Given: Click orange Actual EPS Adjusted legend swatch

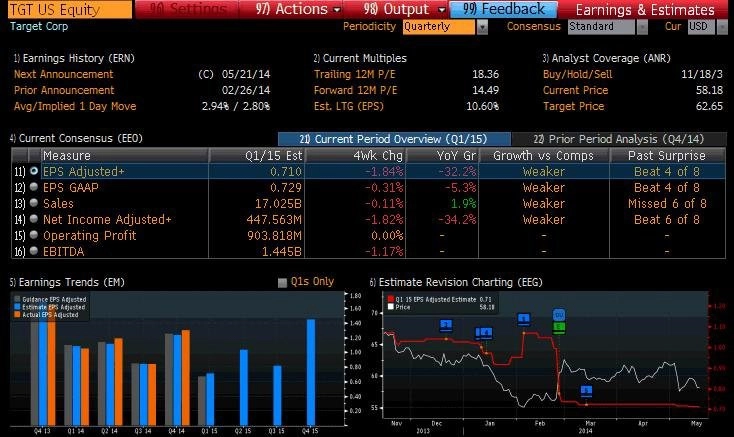Looking at the screenshot, I should tap(17, 315).
